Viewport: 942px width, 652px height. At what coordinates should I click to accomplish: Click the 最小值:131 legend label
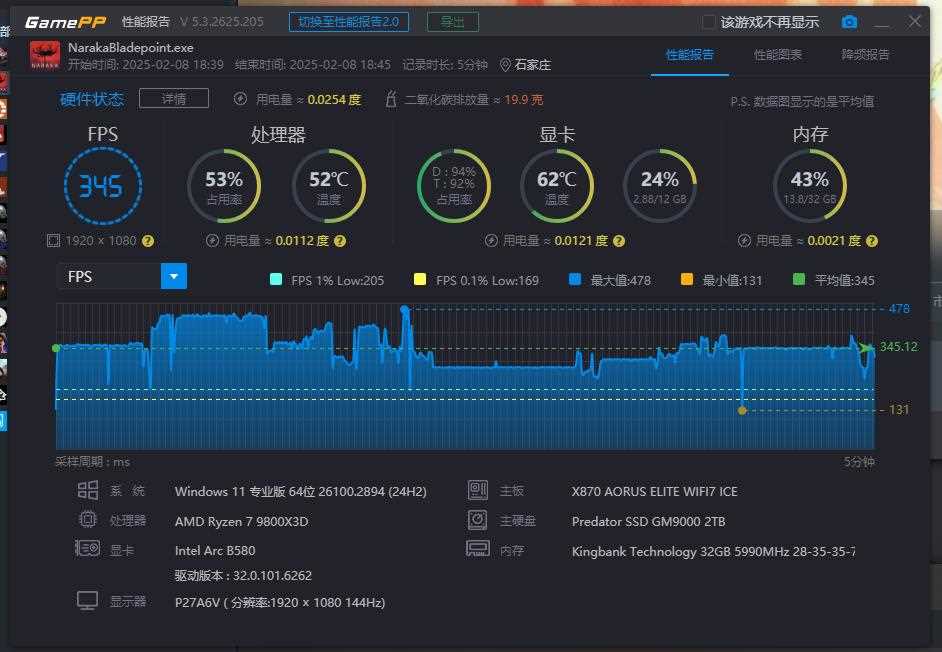click(x=732, y=280)
